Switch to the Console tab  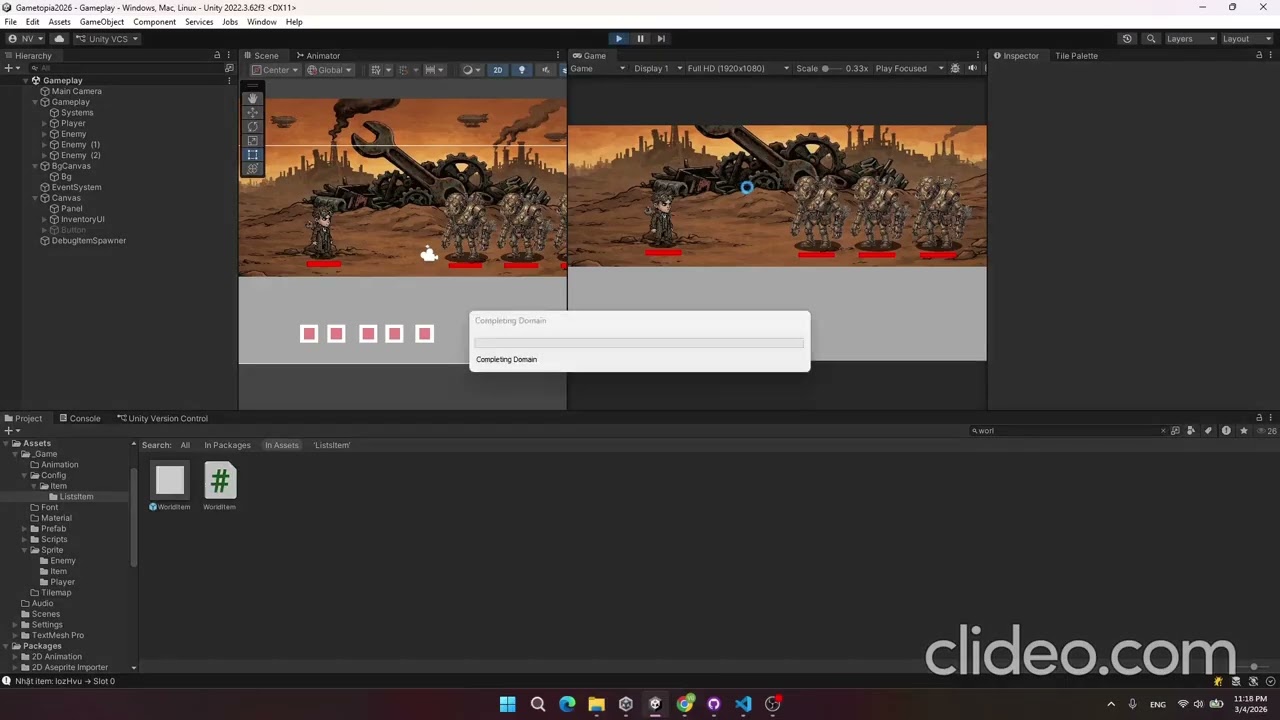point(79,418)
